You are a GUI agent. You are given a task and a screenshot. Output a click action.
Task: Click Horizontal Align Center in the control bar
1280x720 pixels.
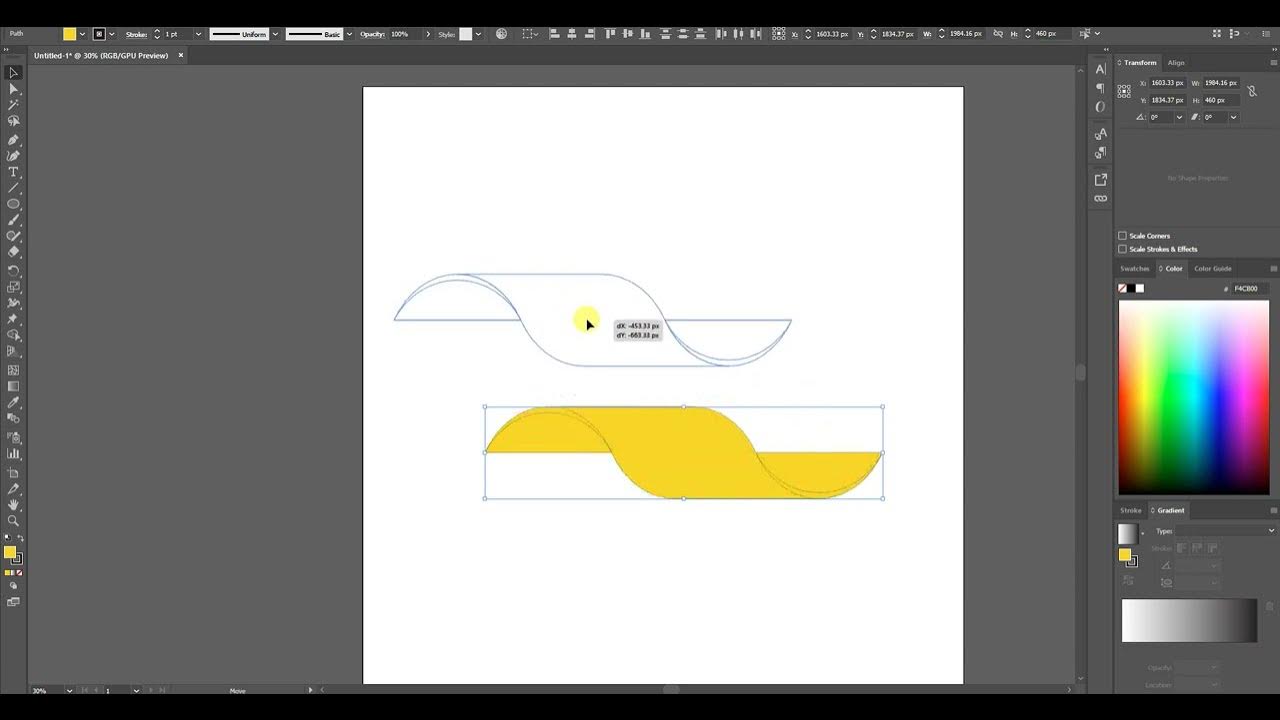[571, 33]
